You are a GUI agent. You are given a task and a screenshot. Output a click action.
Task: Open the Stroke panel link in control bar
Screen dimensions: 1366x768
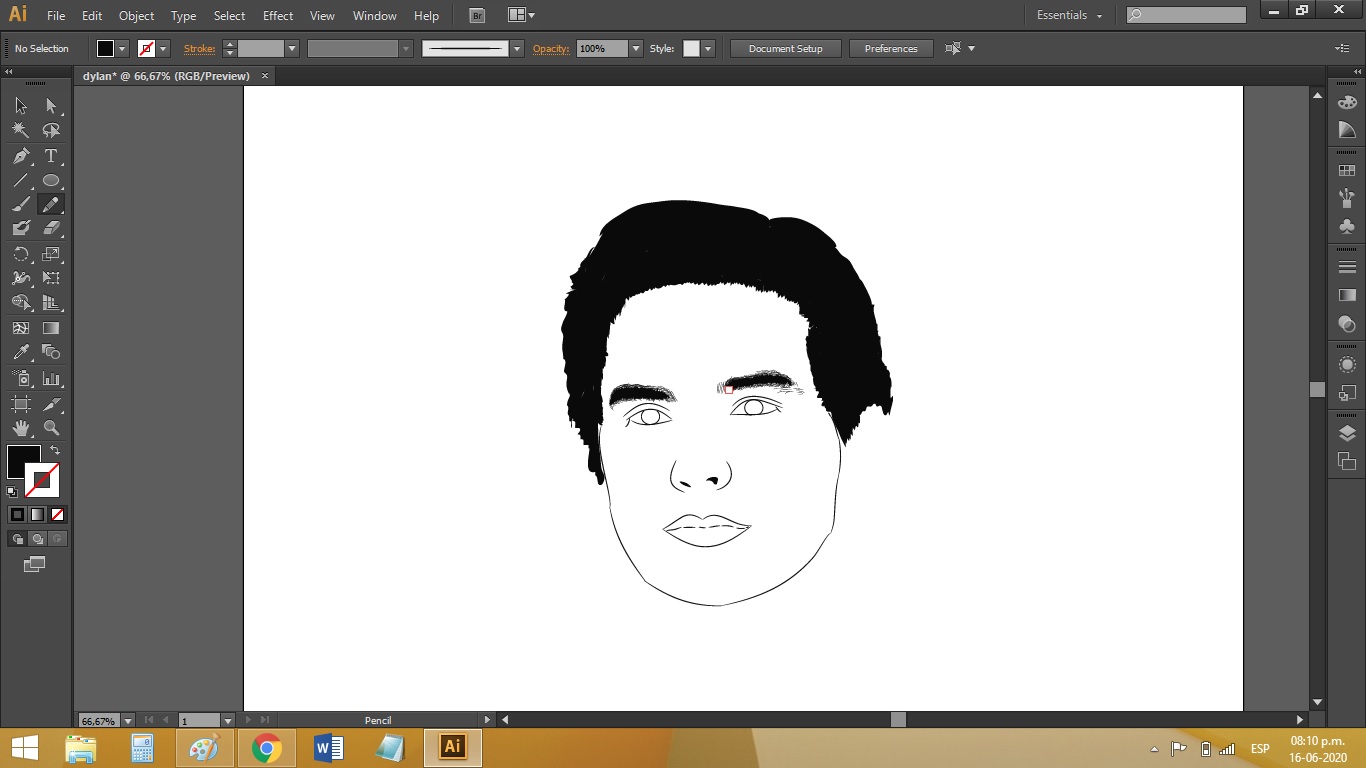click(x=199, y=48)
